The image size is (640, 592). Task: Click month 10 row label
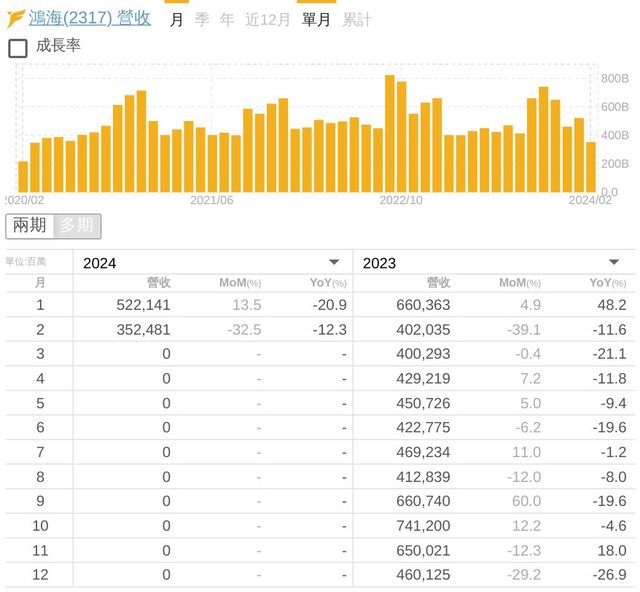40,526
